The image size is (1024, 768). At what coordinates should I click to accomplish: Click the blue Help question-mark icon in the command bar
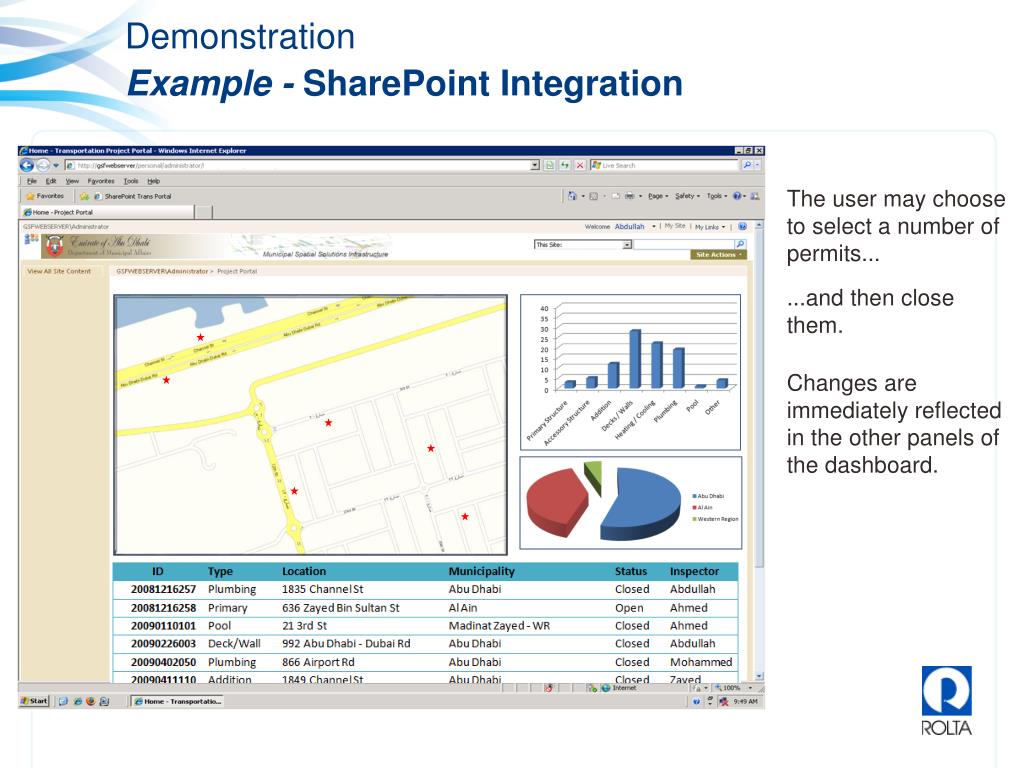[737, 196]
